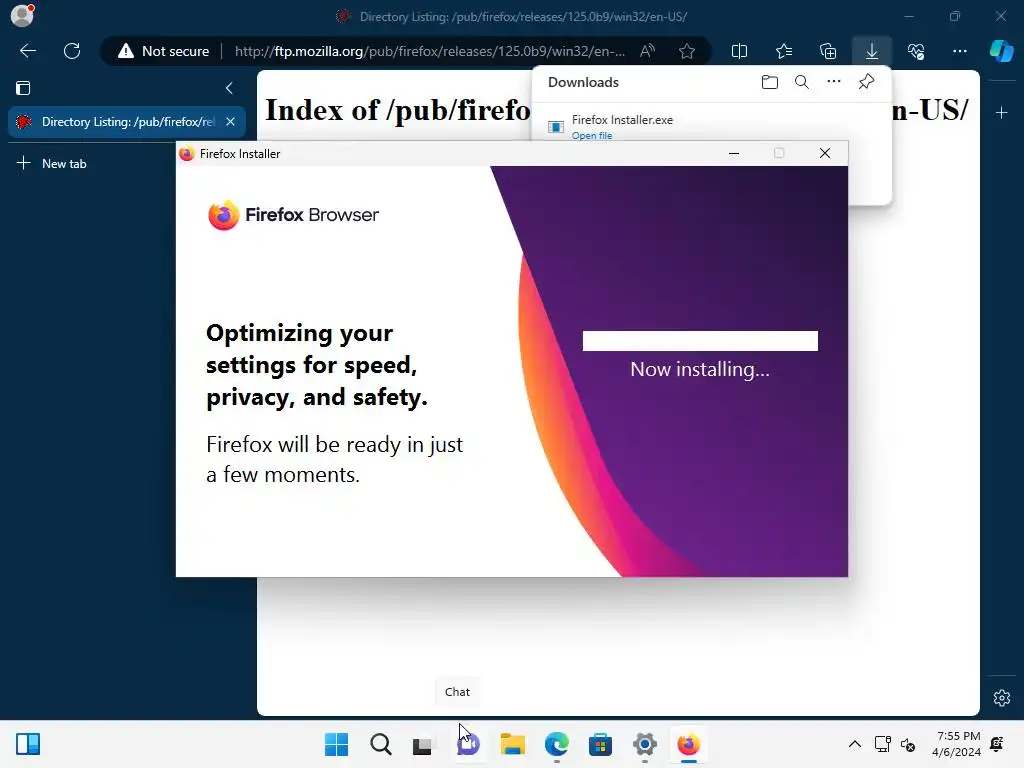1024x768 pixels.
Task: Close the Directory Listing tab
Action: pyautogui.click(x=231, y=122)
